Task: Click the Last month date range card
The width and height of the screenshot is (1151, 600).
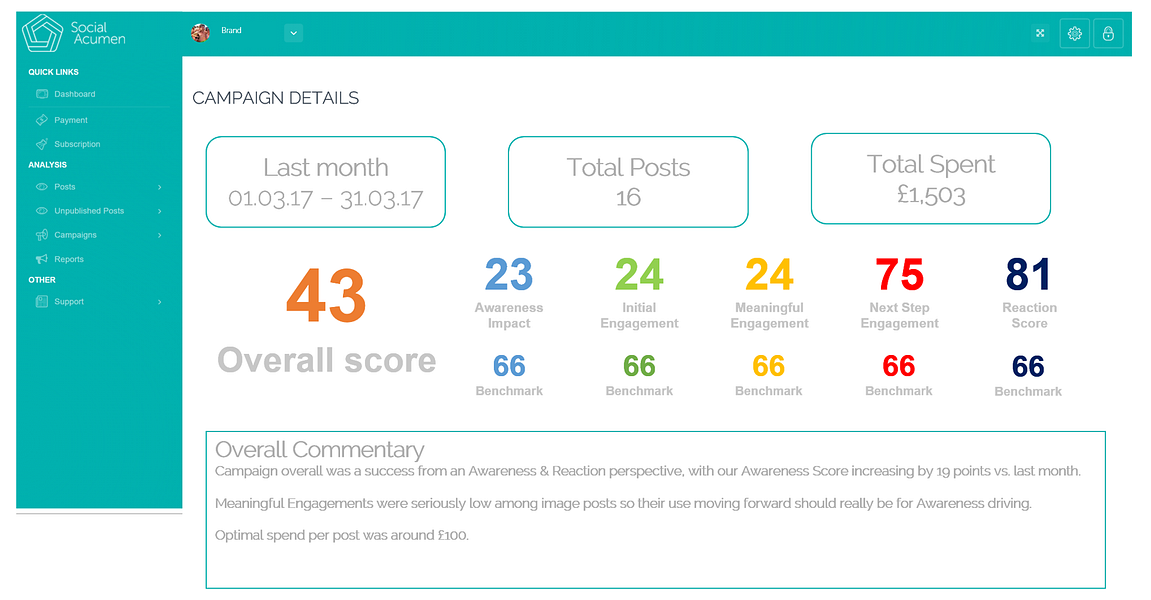Action: click(x=326, y=182)
